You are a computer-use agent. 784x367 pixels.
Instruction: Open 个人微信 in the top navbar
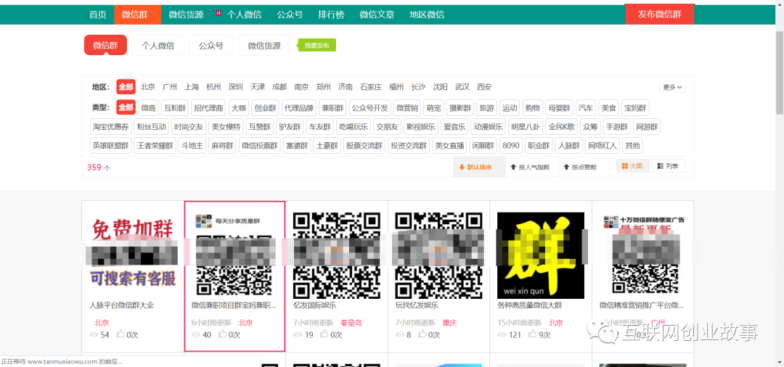pyautogui.click(x=244, y=14)
